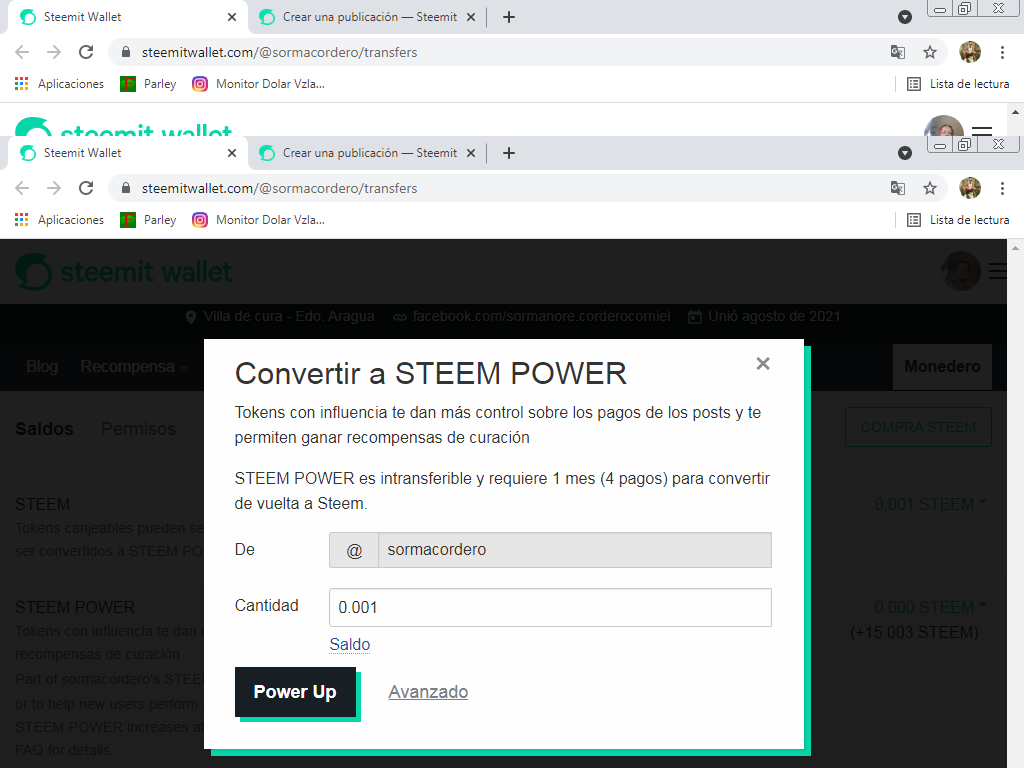The height and width of the screenshot is (768, 1024).
Task: Switch to Permisos tab
Action: (x=138, y=429)
